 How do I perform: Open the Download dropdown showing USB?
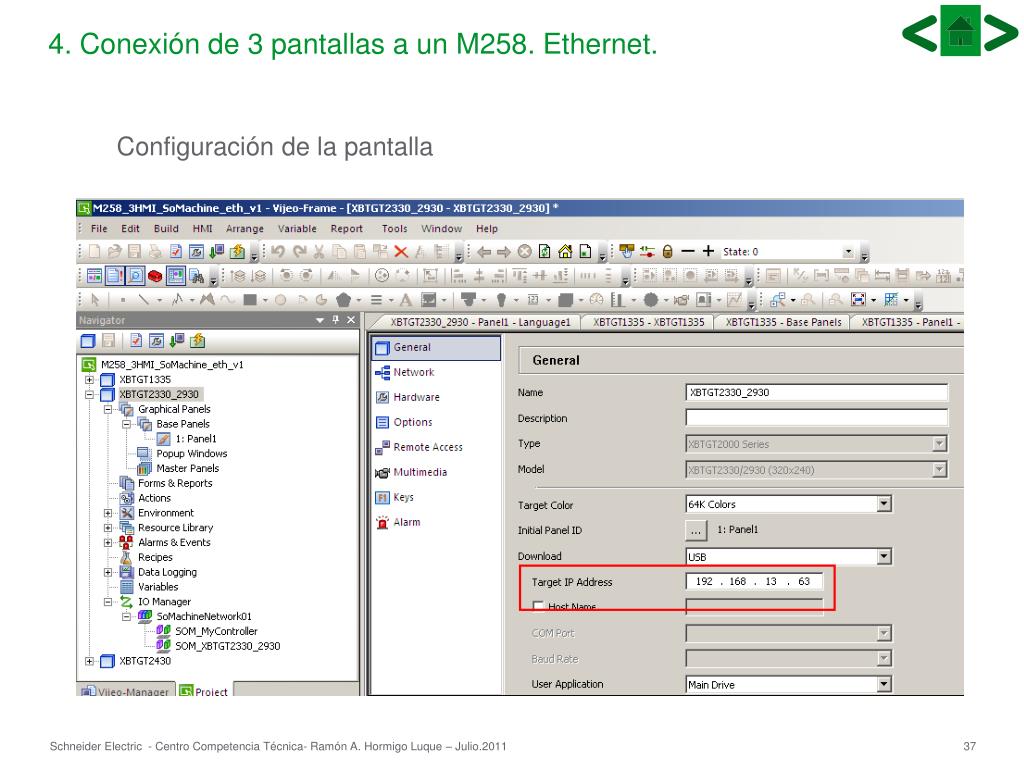884,556
